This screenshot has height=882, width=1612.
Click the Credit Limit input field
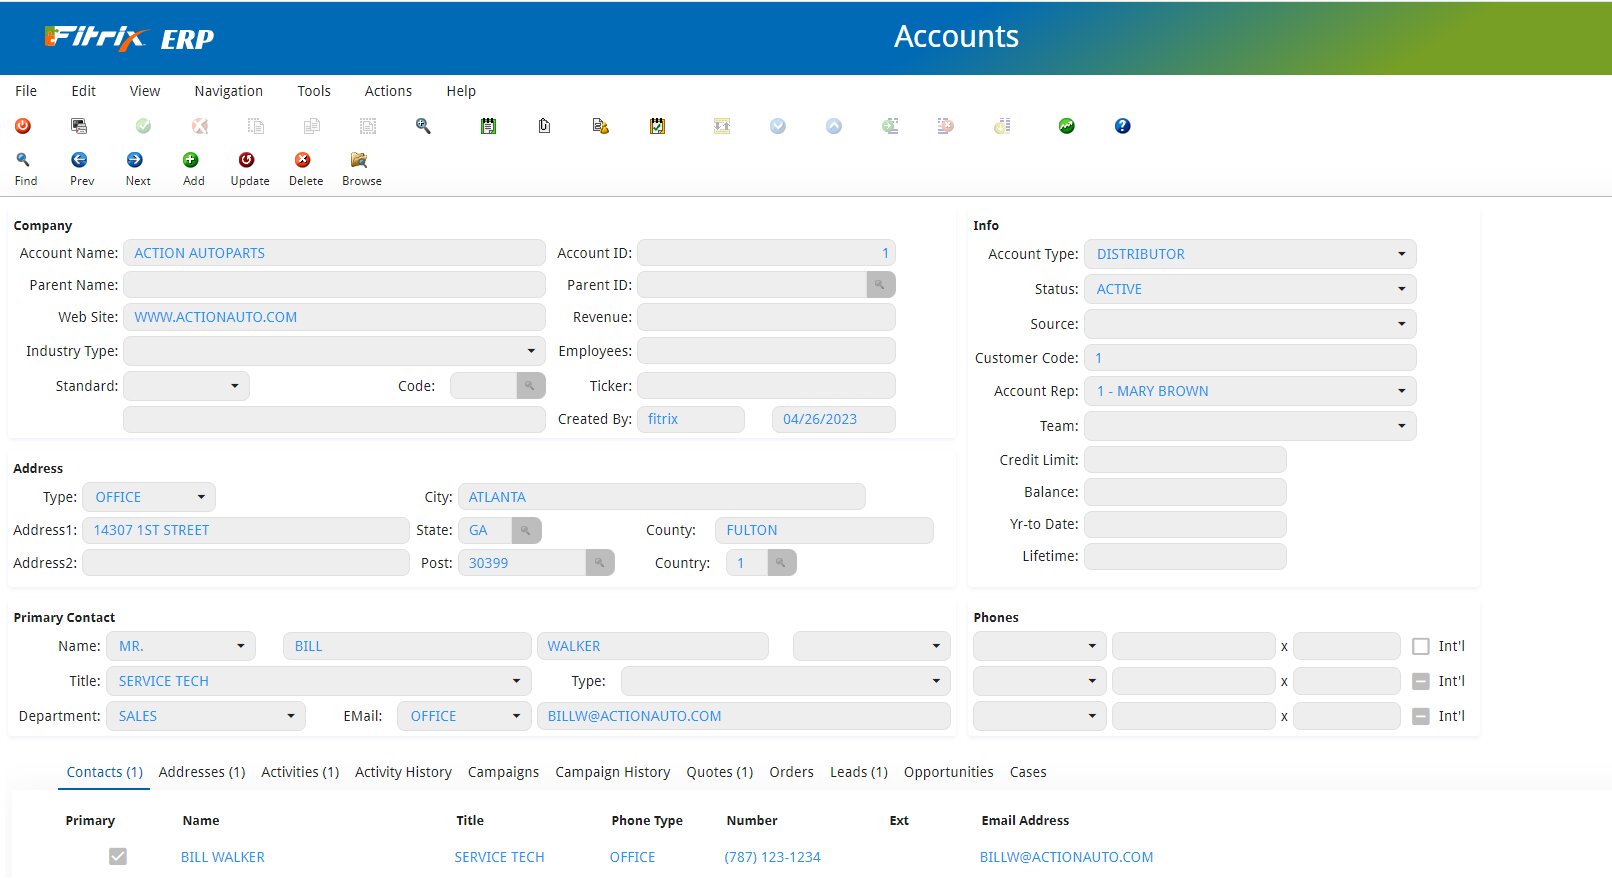click(x=1184, y=460)
